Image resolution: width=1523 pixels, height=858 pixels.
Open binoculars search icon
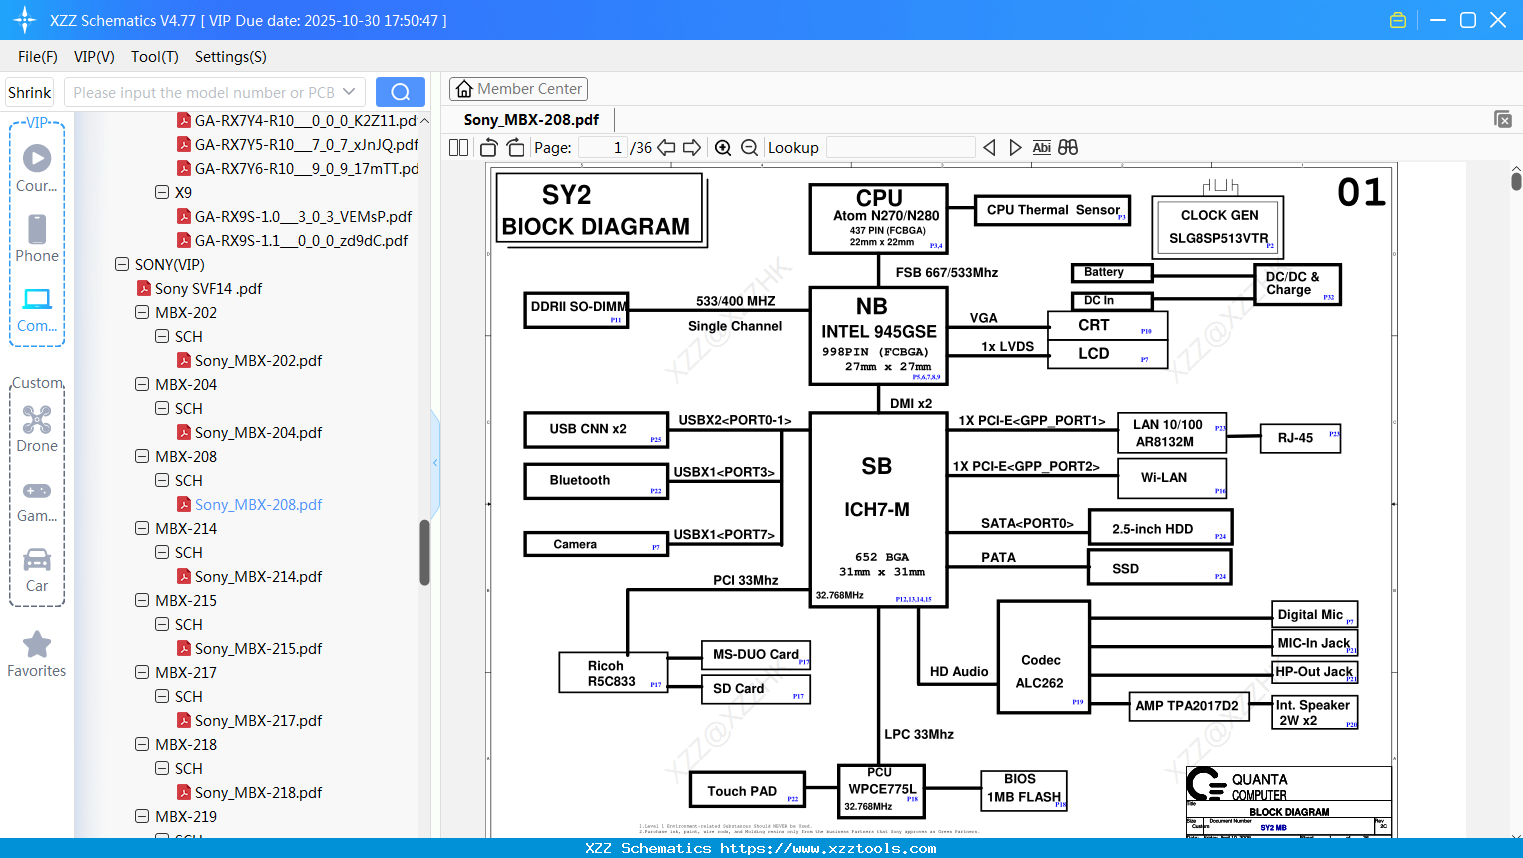[1068, 148]
